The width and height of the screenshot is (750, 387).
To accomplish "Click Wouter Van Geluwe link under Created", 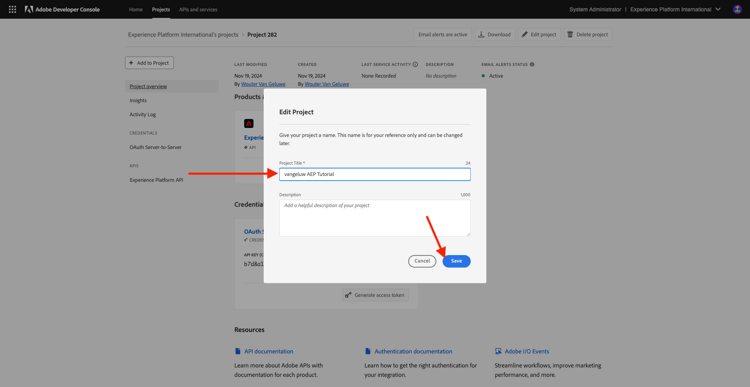I will tap(327, 84).
